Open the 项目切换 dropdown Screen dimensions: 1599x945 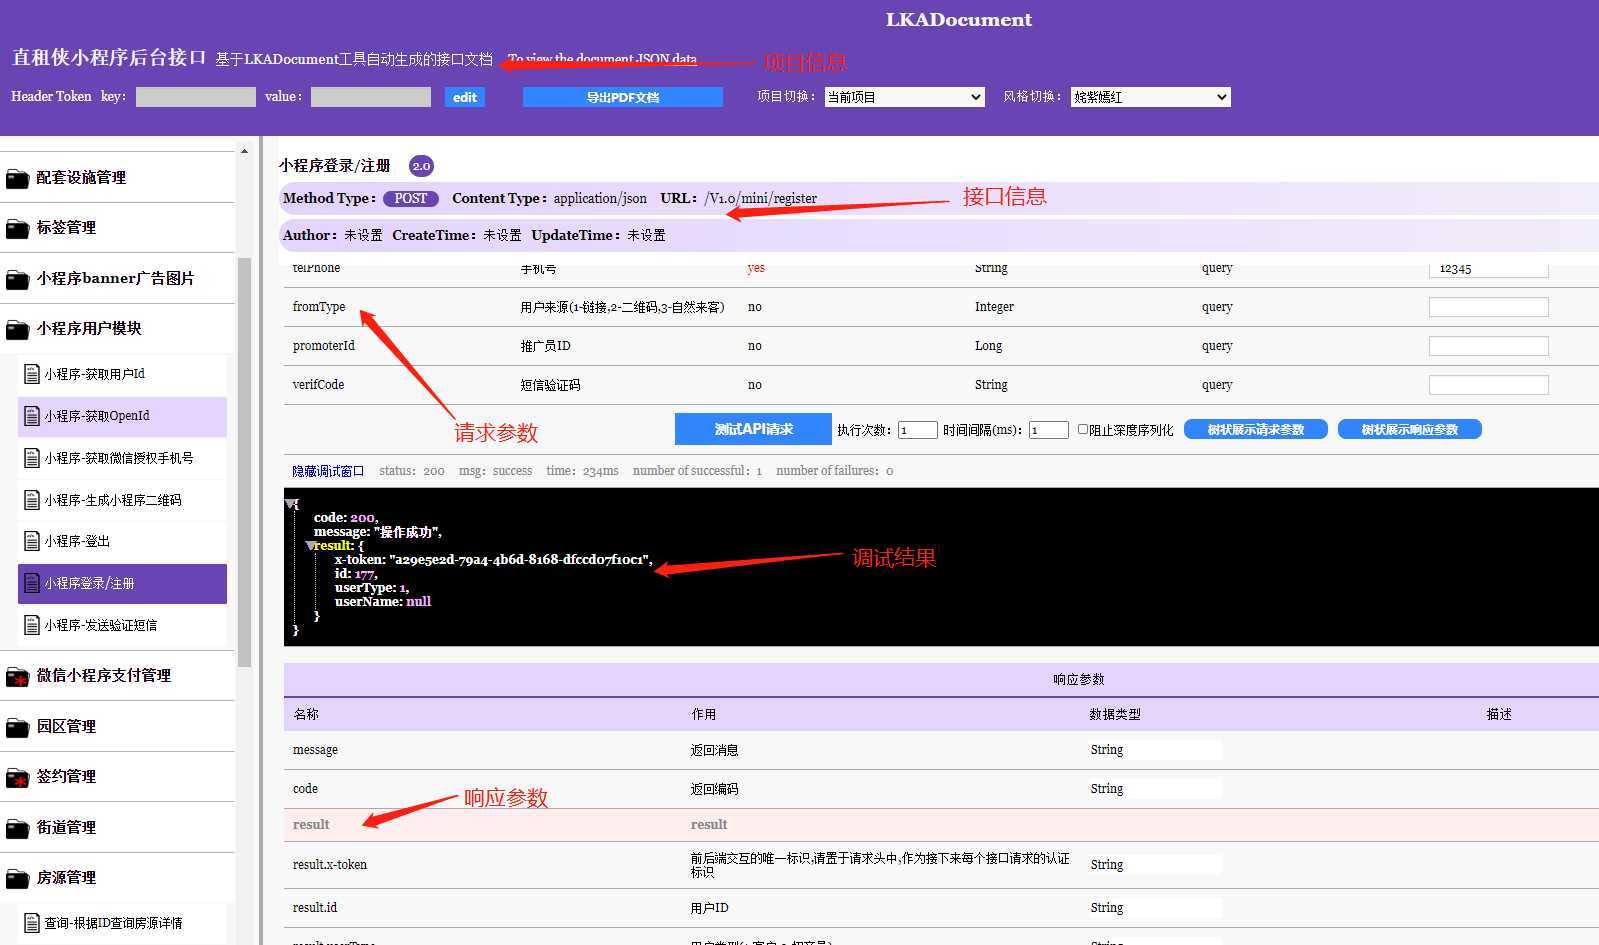coord(904,97)
